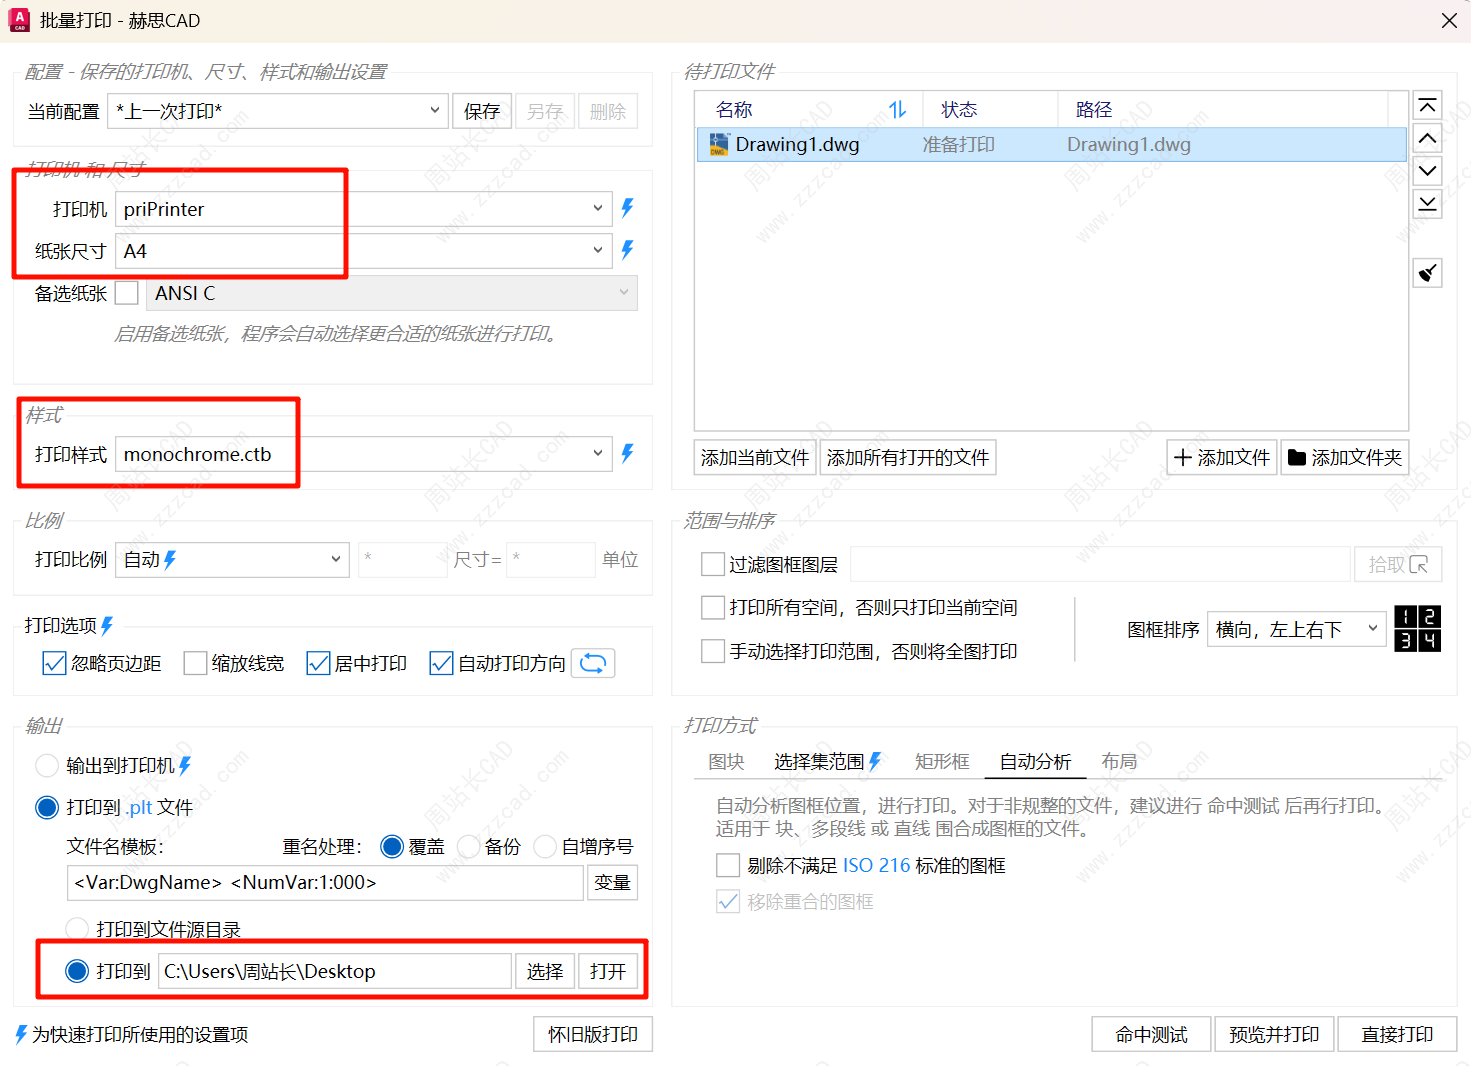1471x1066 pixels.
Task: Click move-up arrow icon beside file list
Action: point(1427,139)
